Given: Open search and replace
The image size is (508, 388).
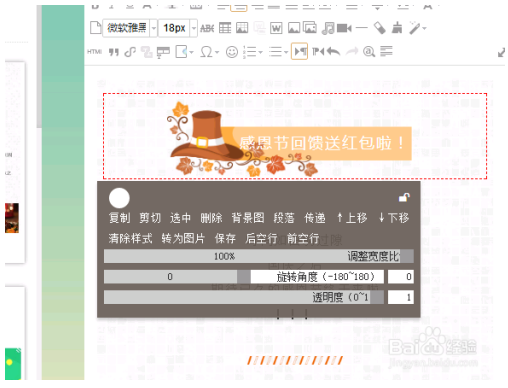Looking at the screenshot, I should coord(369,52).
